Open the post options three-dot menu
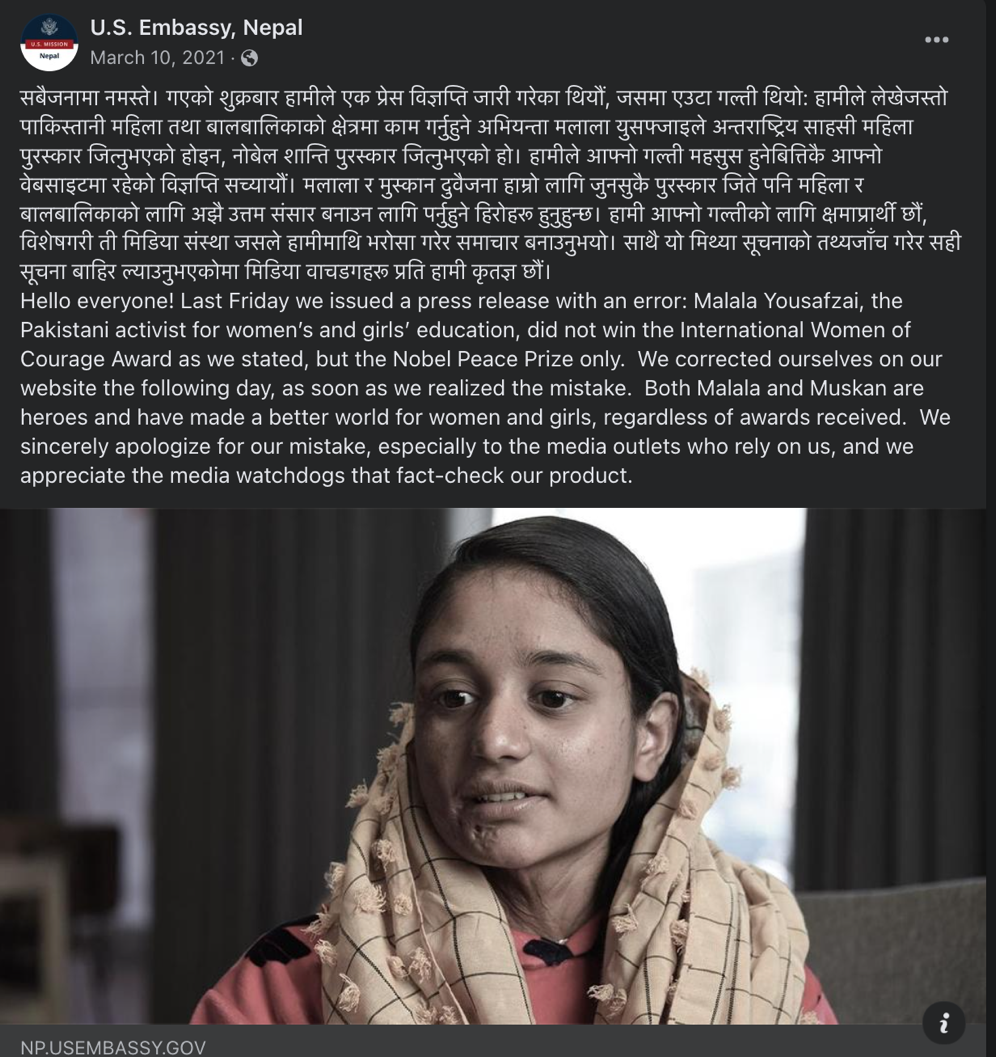Viewport: 996px width, 1057px height. [937, 40]
